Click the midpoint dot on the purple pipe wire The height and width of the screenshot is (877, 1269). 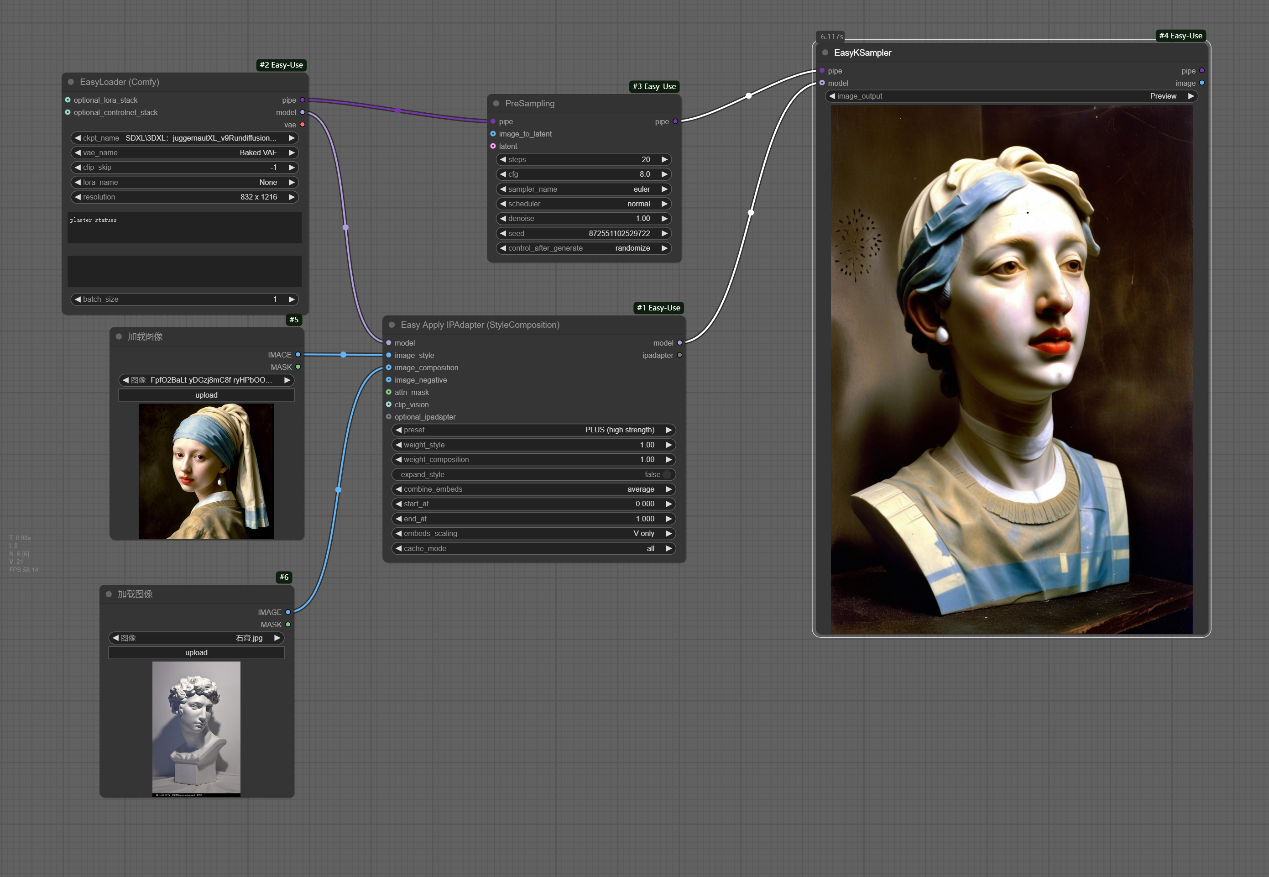tap(397, 110)
